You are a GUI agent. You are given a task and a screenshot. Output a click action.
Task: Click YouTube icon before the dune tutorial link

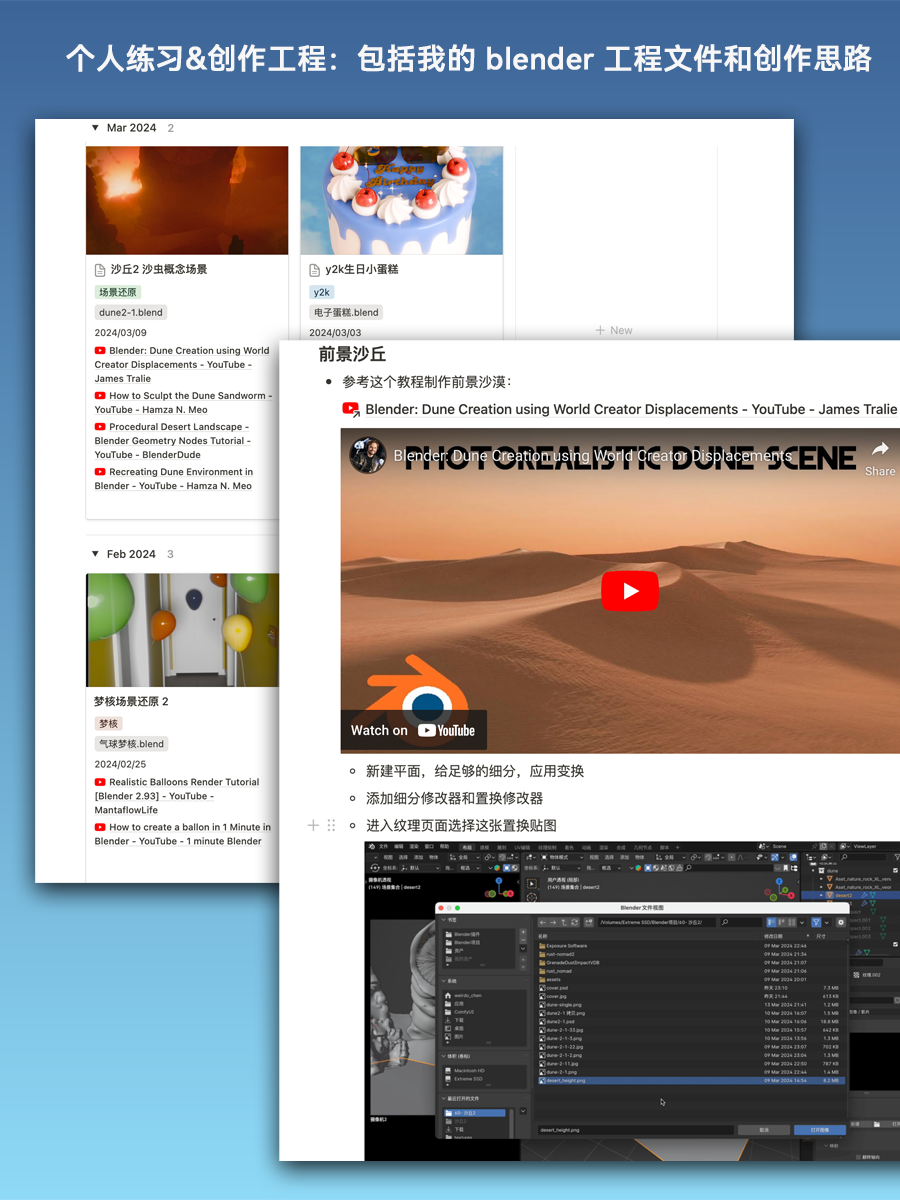(351, 409)
